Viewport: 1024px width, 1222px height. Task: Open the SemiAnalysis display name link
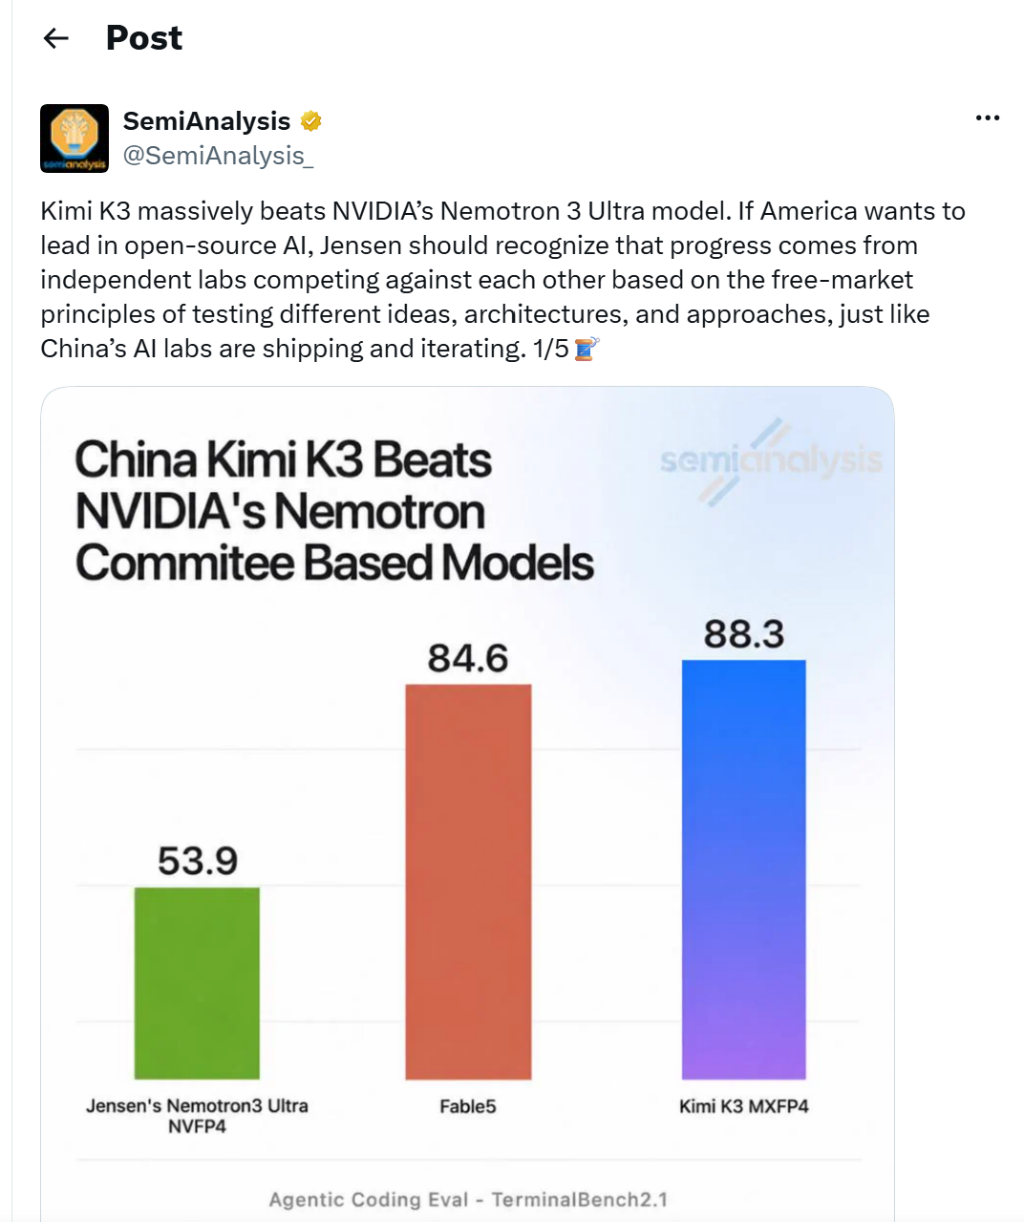click(206, 121)
